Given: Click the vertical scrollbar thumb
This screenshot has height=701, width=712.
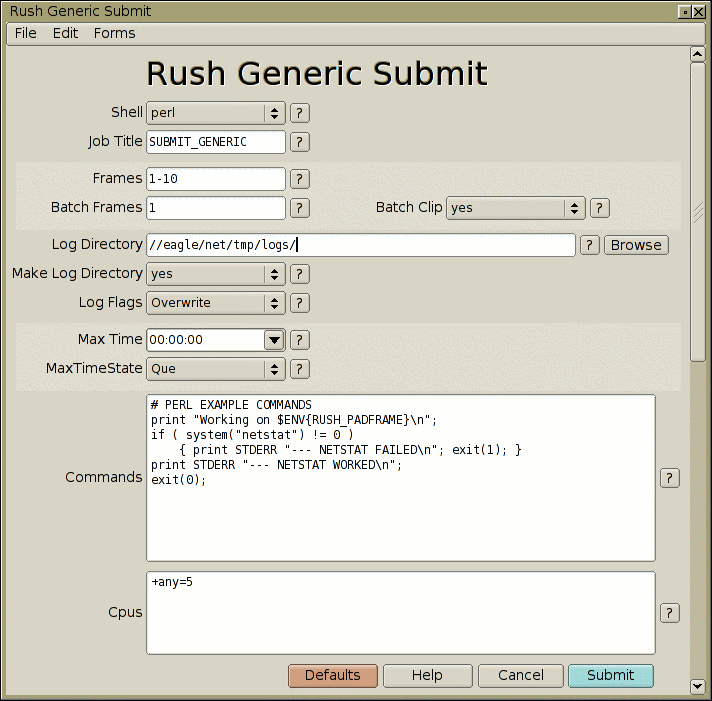Looking at the screenshot, I should point(697,212).
